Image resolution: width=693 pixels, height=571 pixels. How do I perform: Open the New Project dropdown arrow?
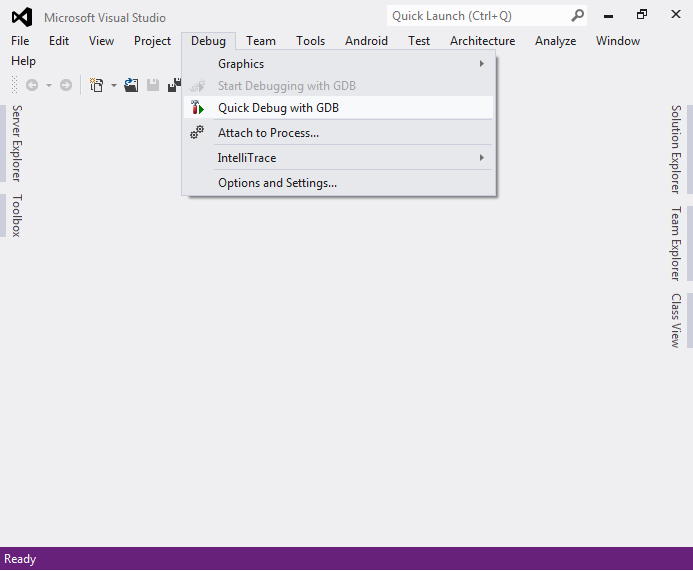114,85
